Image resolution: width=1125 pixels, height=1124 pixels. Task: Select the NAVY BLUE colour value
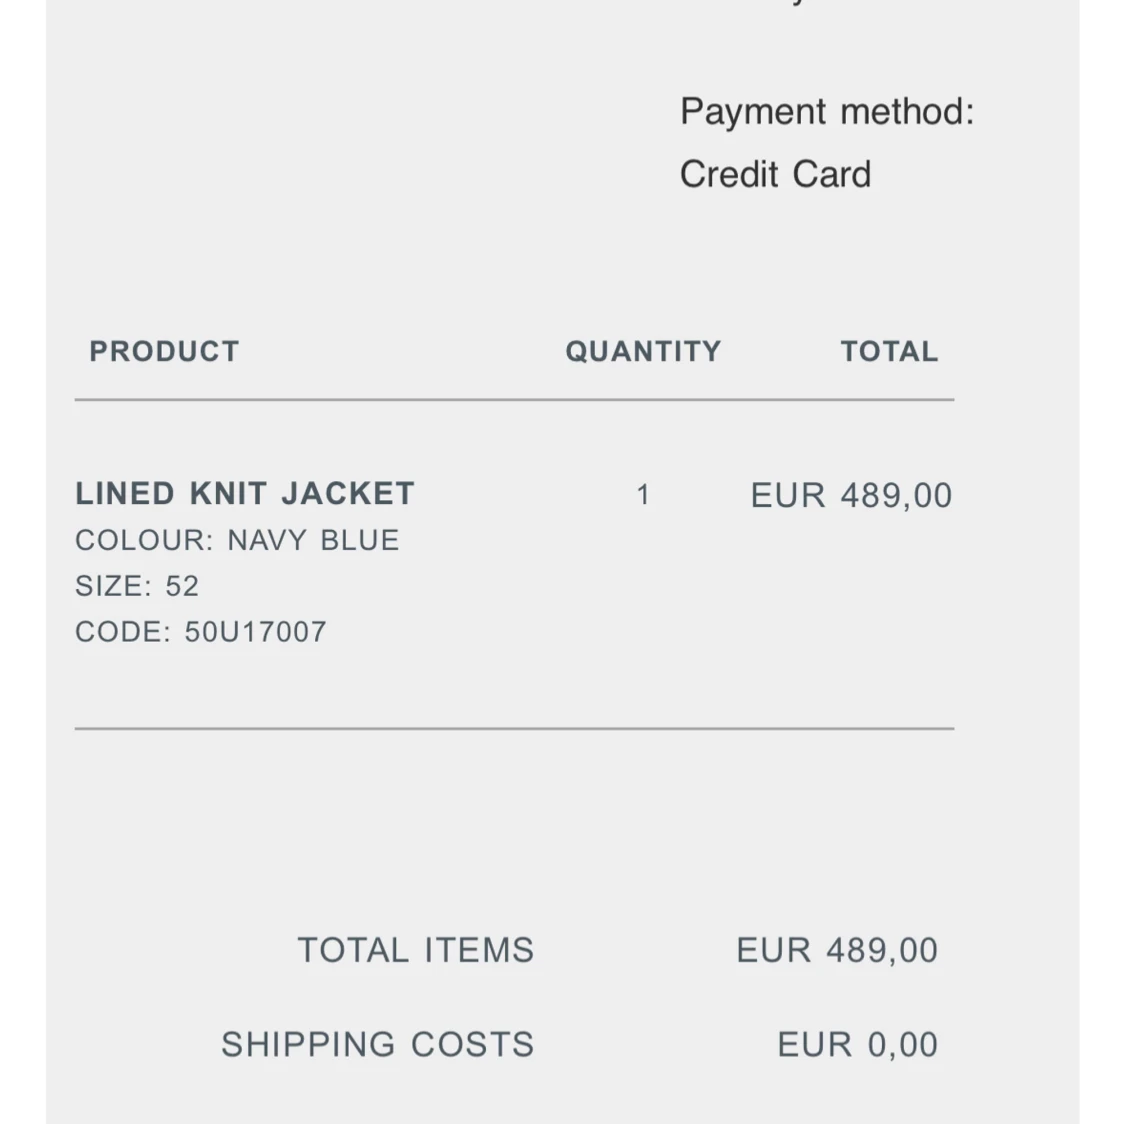coord(313,540)
